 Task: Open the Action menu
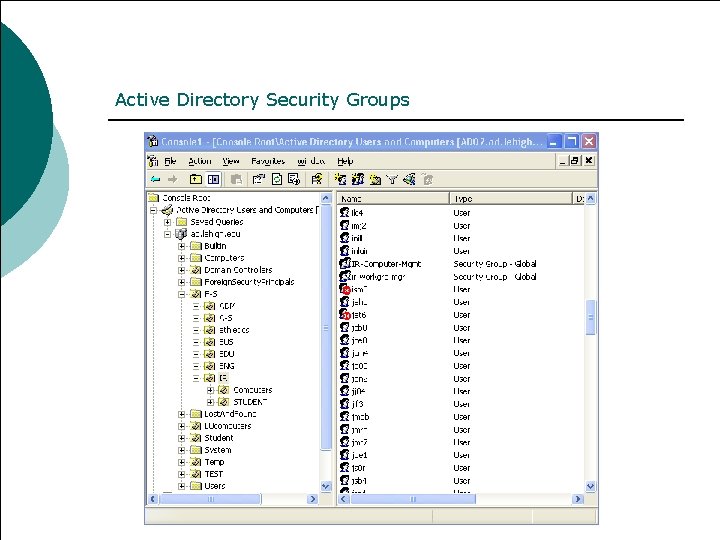point(200,161)
